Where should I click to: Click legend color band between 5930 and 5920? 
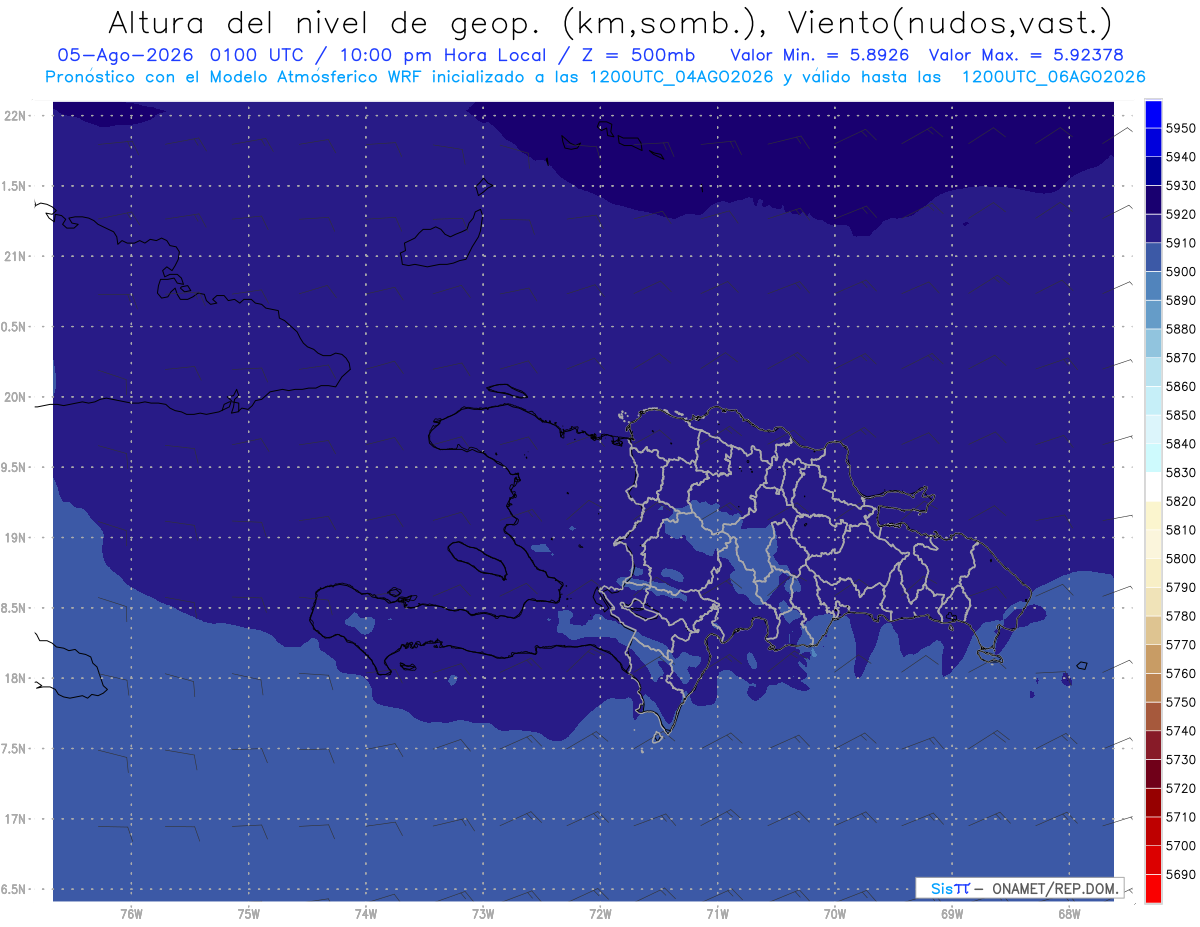click(1152, 200)
